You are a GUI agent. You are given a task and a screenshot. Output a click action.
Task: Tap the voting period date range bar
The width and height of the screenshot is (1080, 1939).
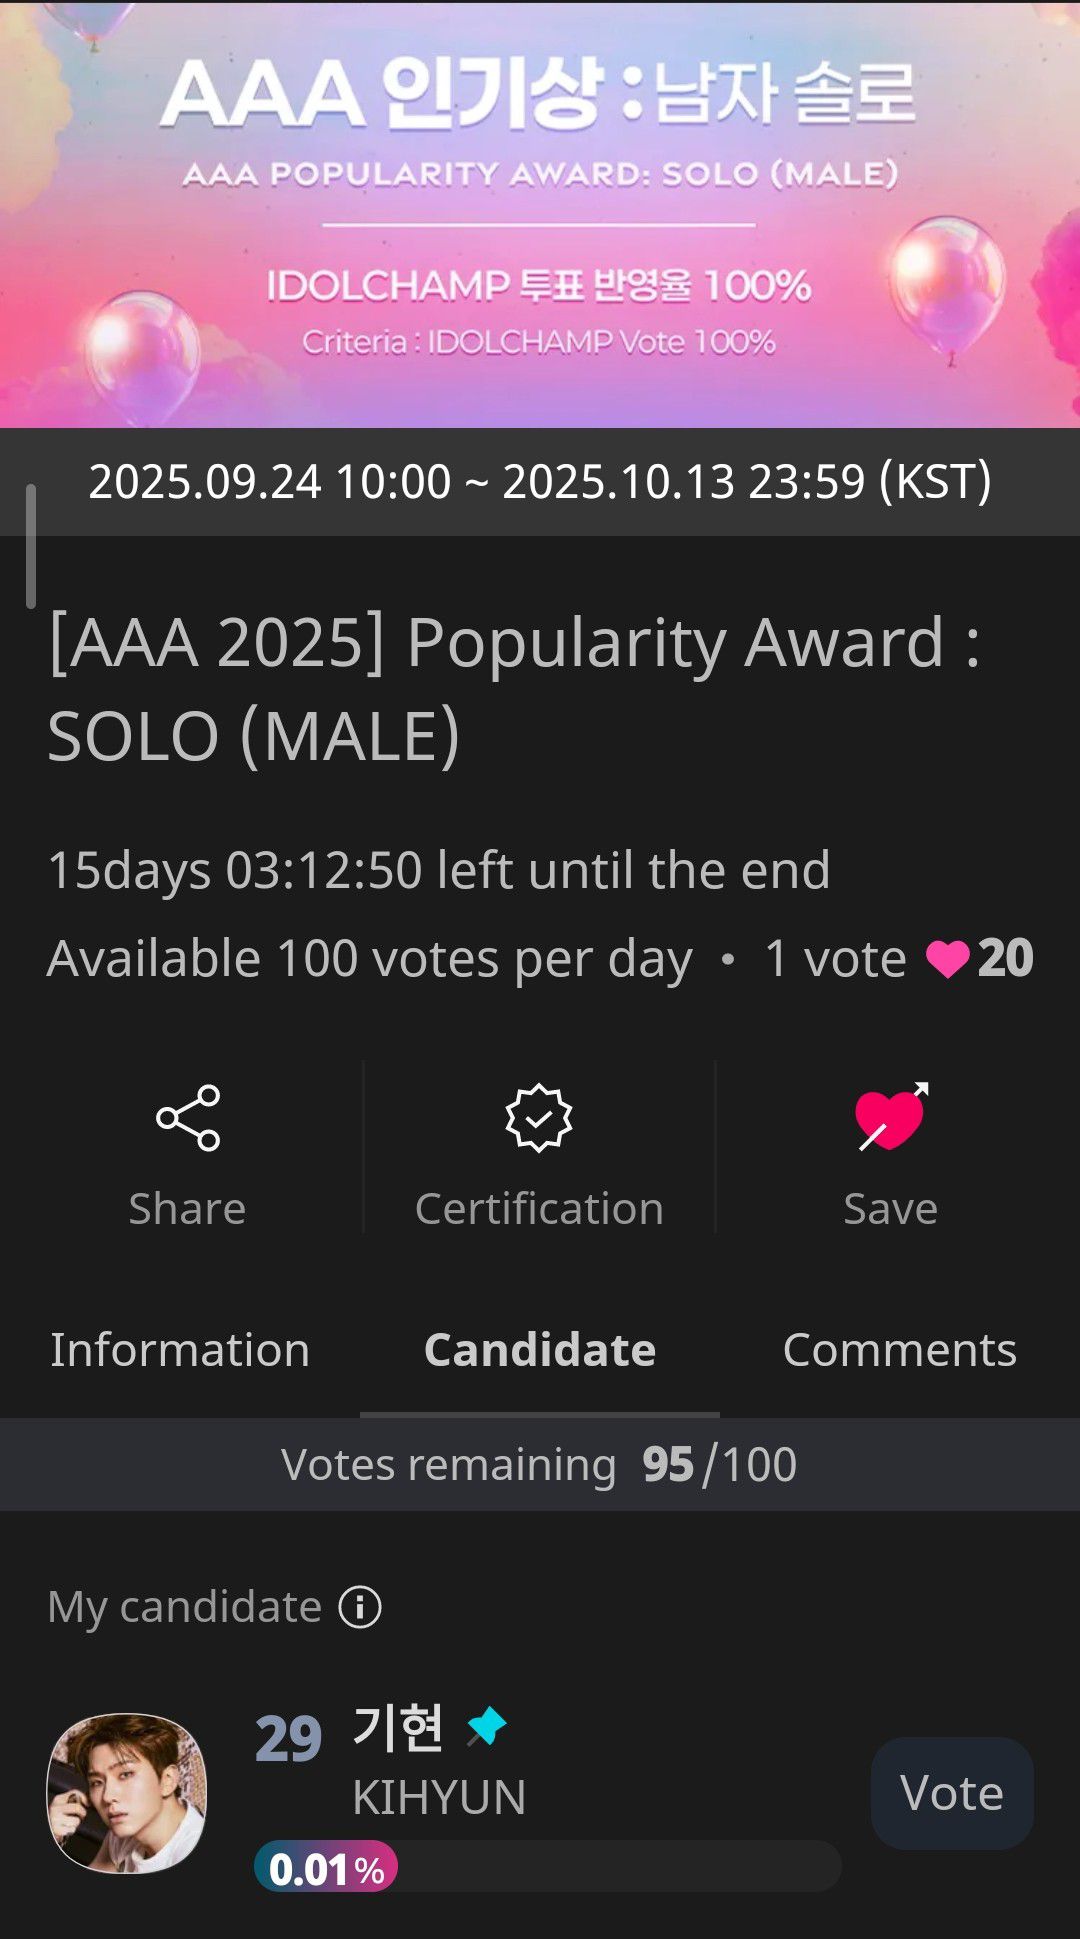(x=540, y=482)
